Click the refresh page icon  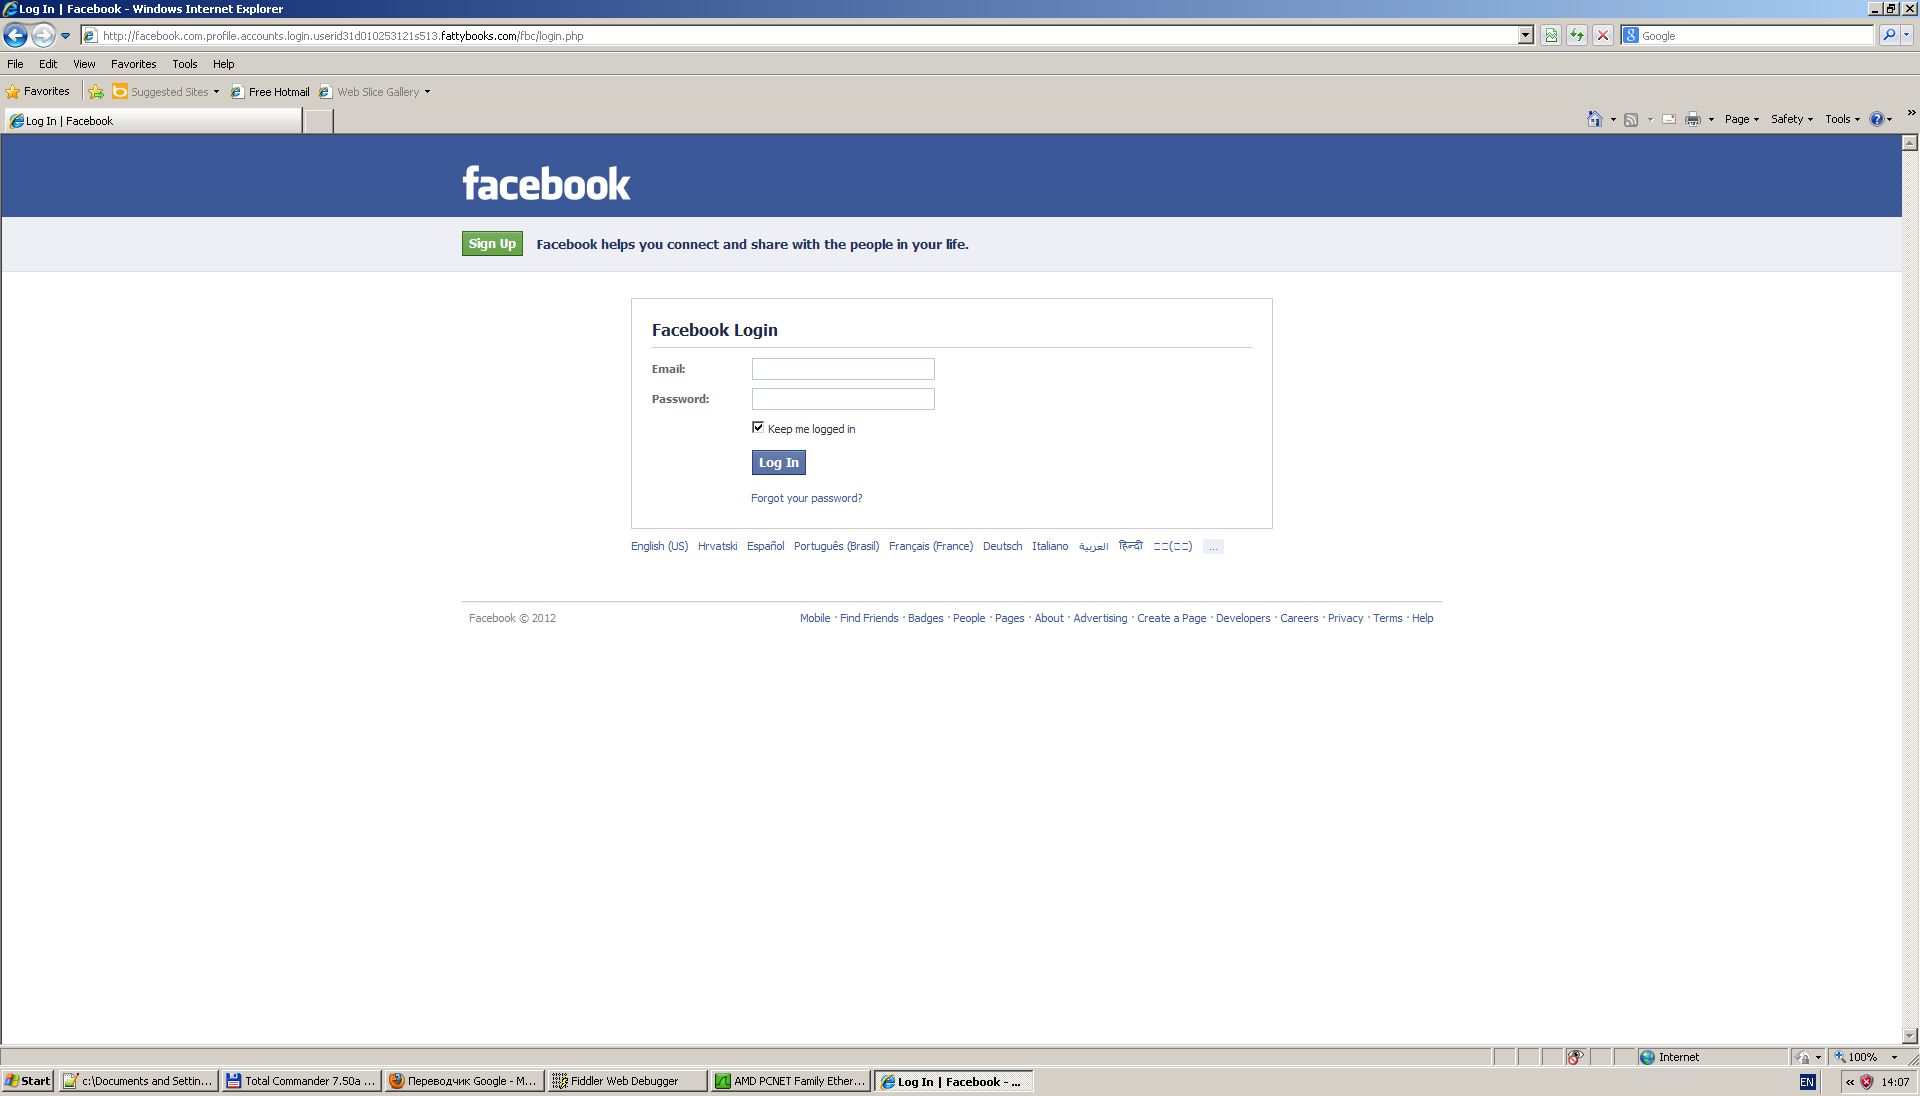[x=1577, y=36]
